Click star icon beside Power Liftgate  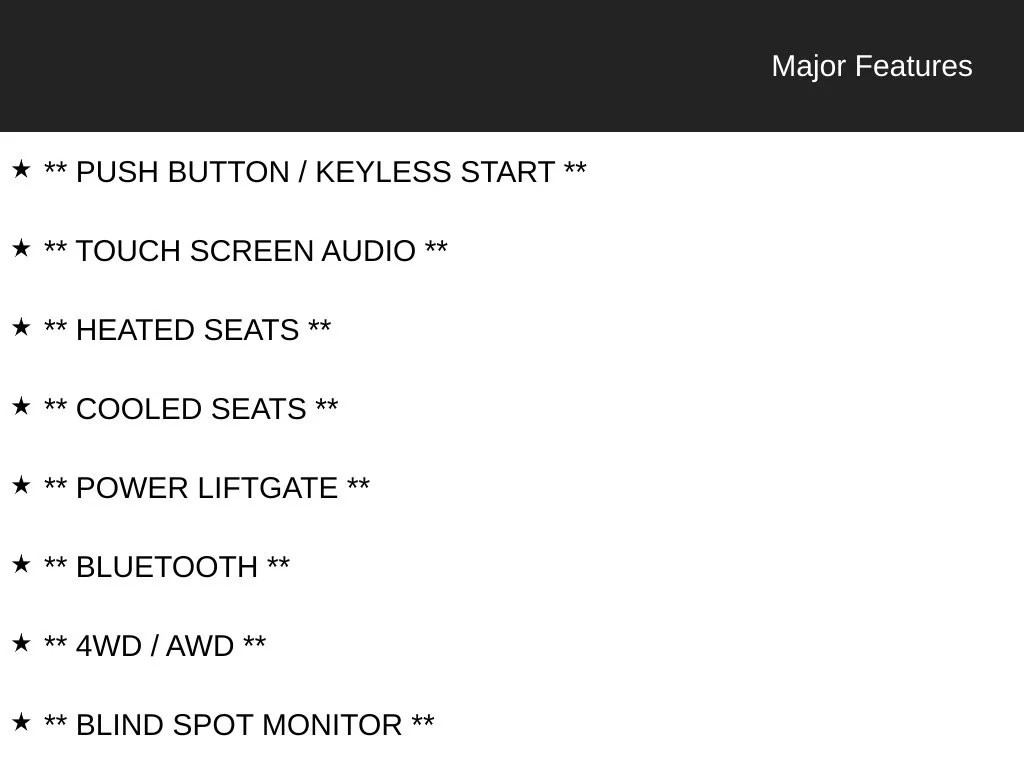[21, 485]
